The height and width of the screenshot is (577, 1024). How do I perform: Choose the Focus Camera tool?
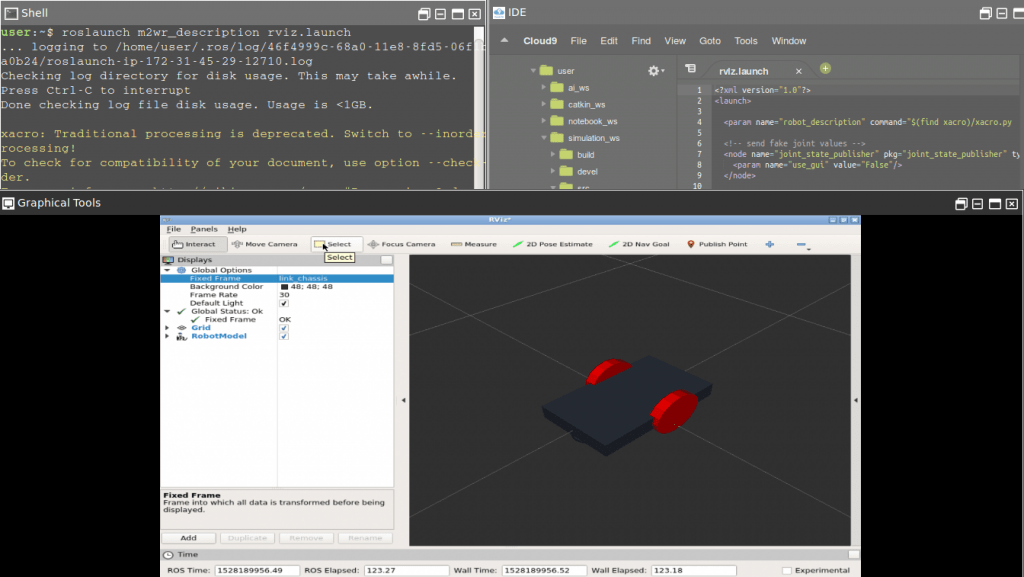coord(402,244)
